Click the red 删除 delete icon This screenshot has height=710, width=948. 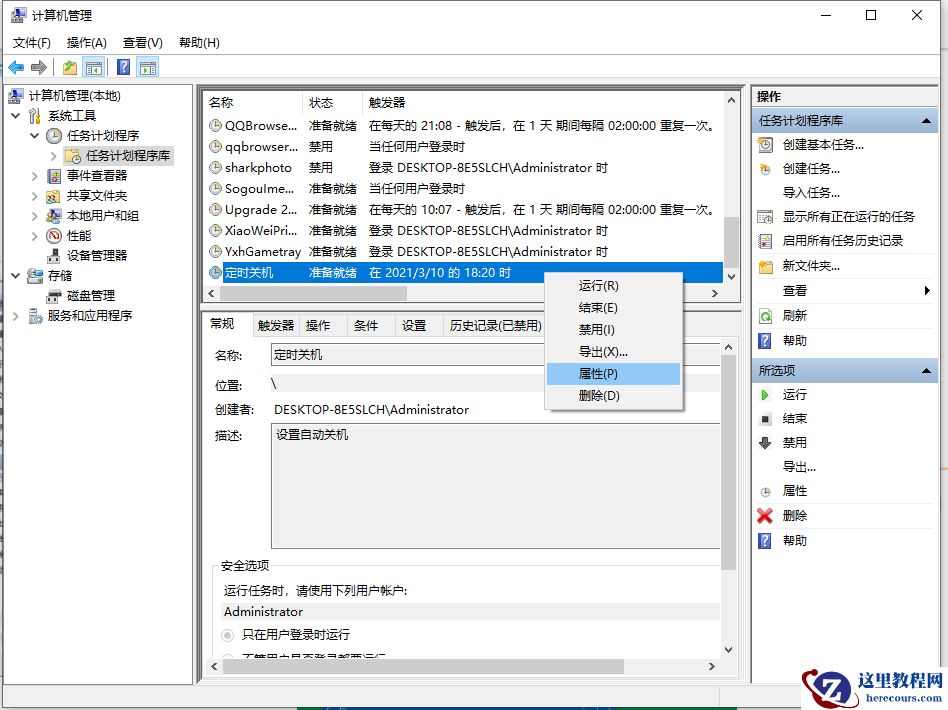point(764,514)
